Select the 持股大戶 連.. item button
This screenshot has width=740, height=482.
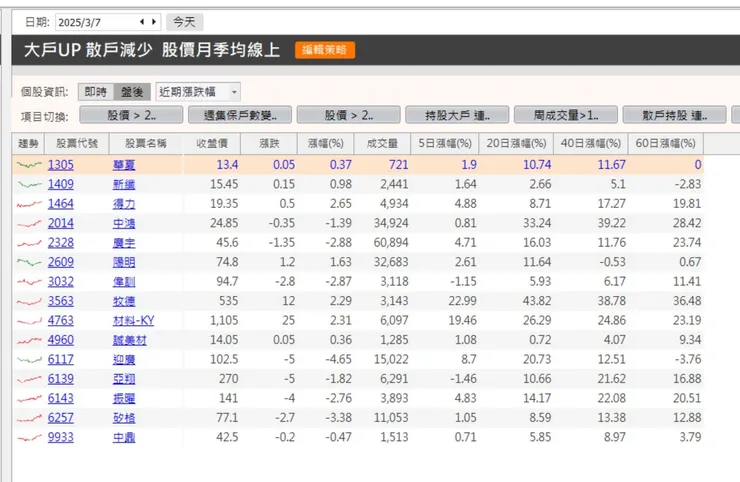click(x=457, y=115)
